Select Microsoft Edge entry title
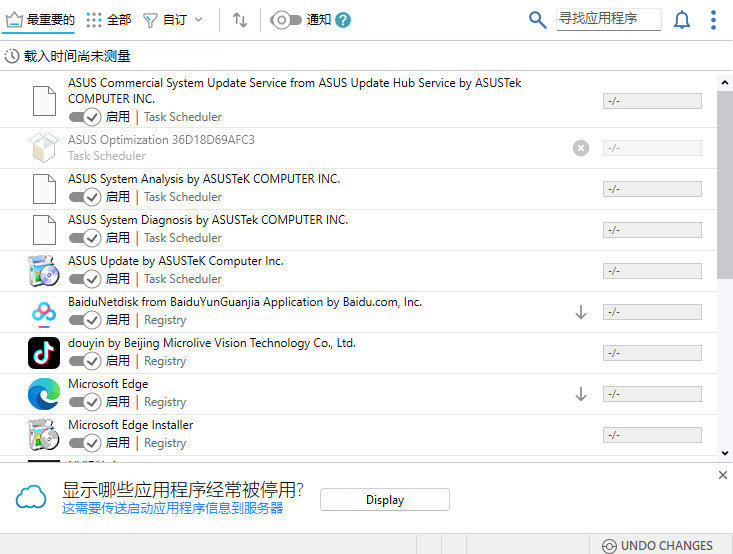This screenshot has height=554, width=733. pyautogui.click(x=108, y=384)
